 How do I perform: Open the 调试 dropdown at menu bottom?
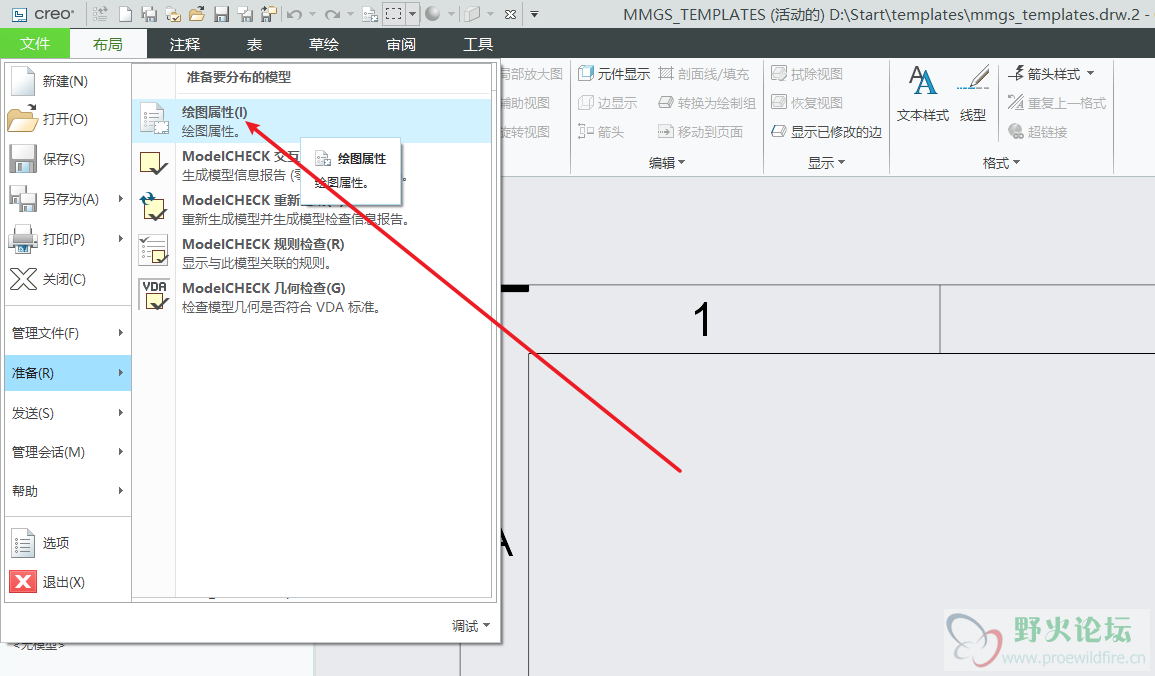point(471,626)
